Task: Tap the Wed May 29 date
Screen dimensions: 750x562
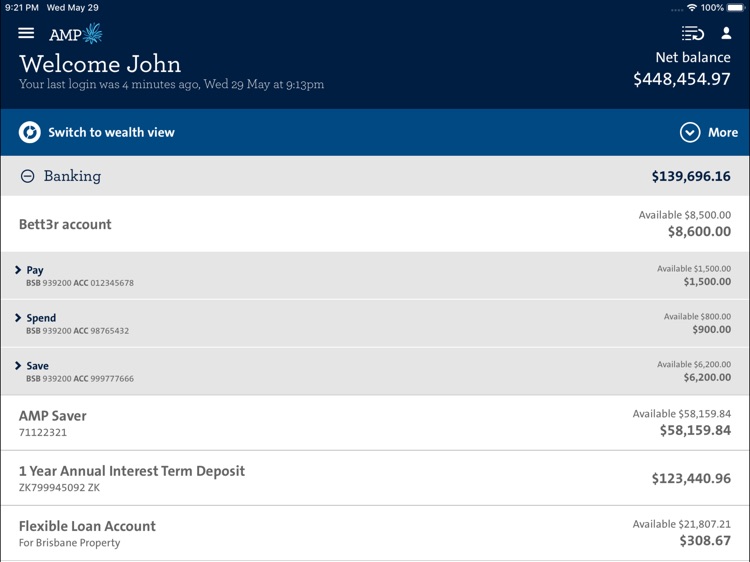Action: pos(72,8)
